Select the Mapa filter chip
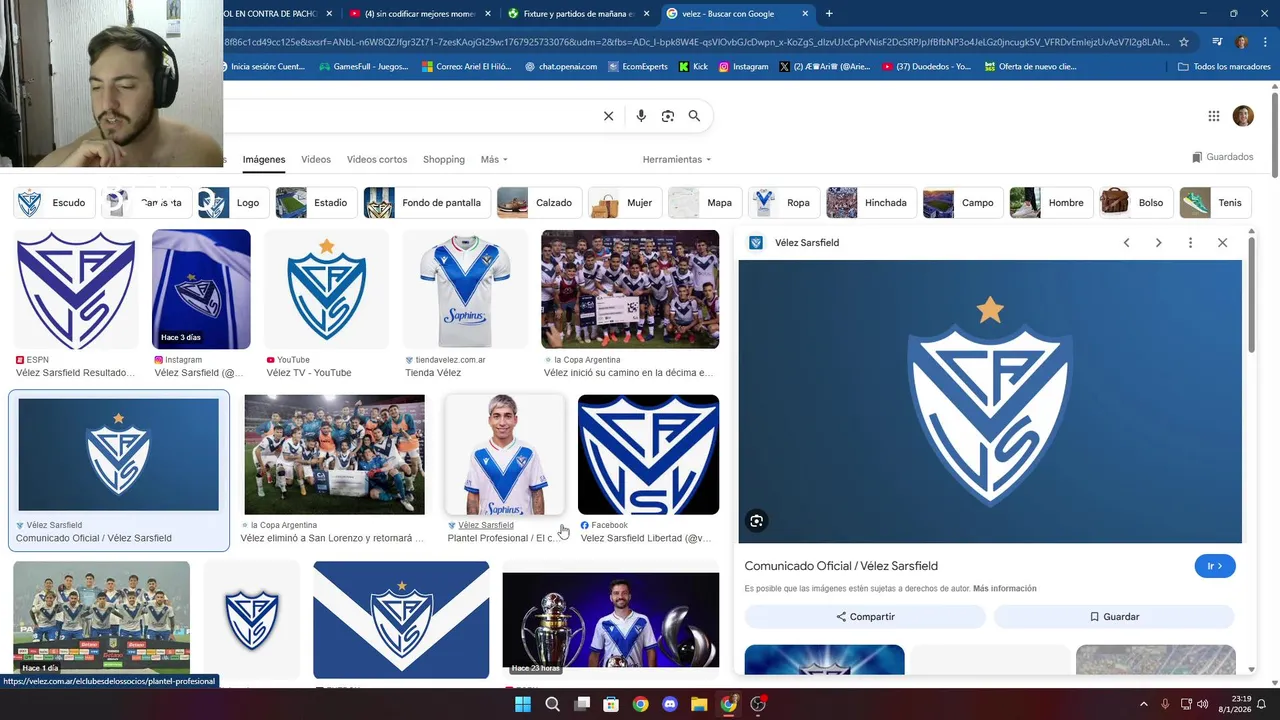The width and height of the screenshot is (1280, 720). coord(704,203)
